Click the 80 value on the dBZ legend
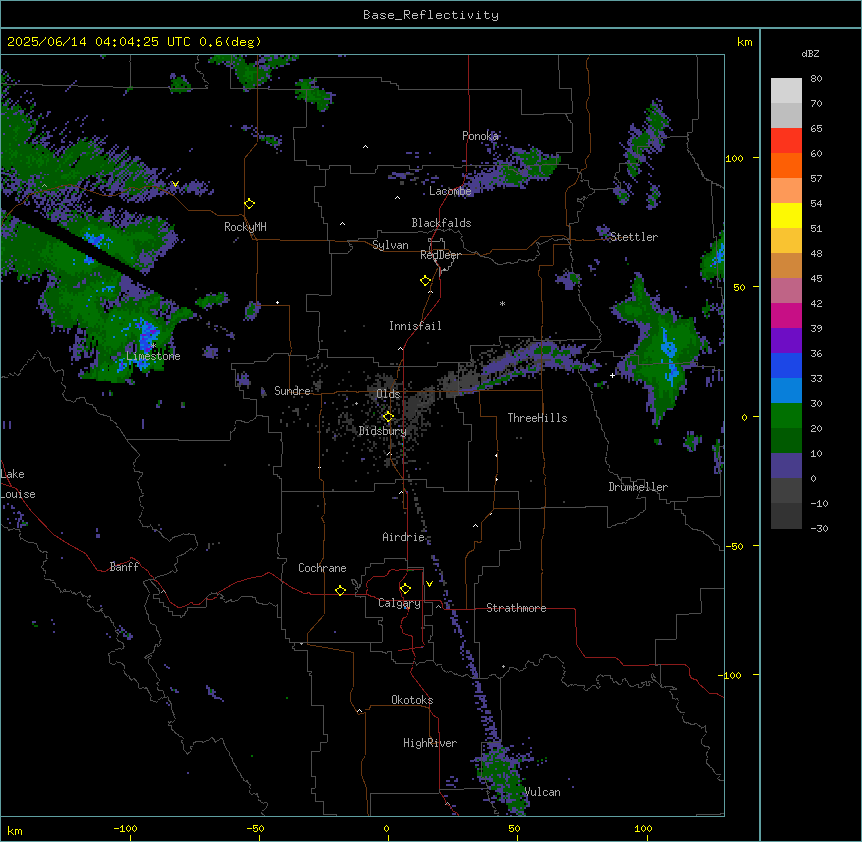 tap(816, 79)
